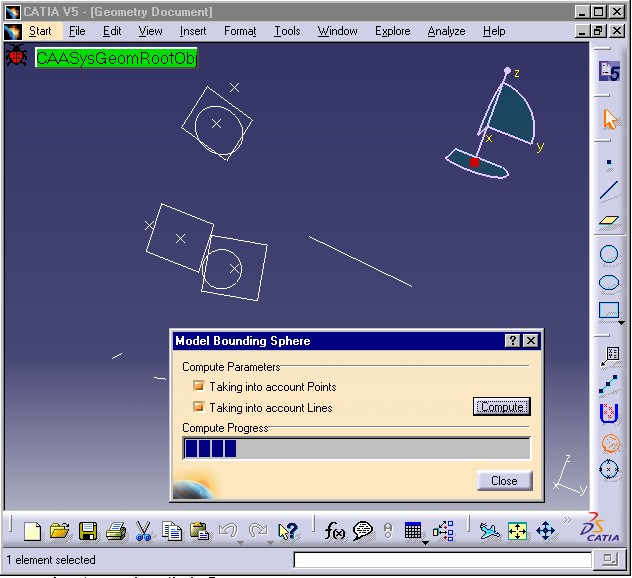Viewport: 632px width, 578px height.
Task: Toggle Taking into account Points checkbox
Action: click(x=198, y=386)
